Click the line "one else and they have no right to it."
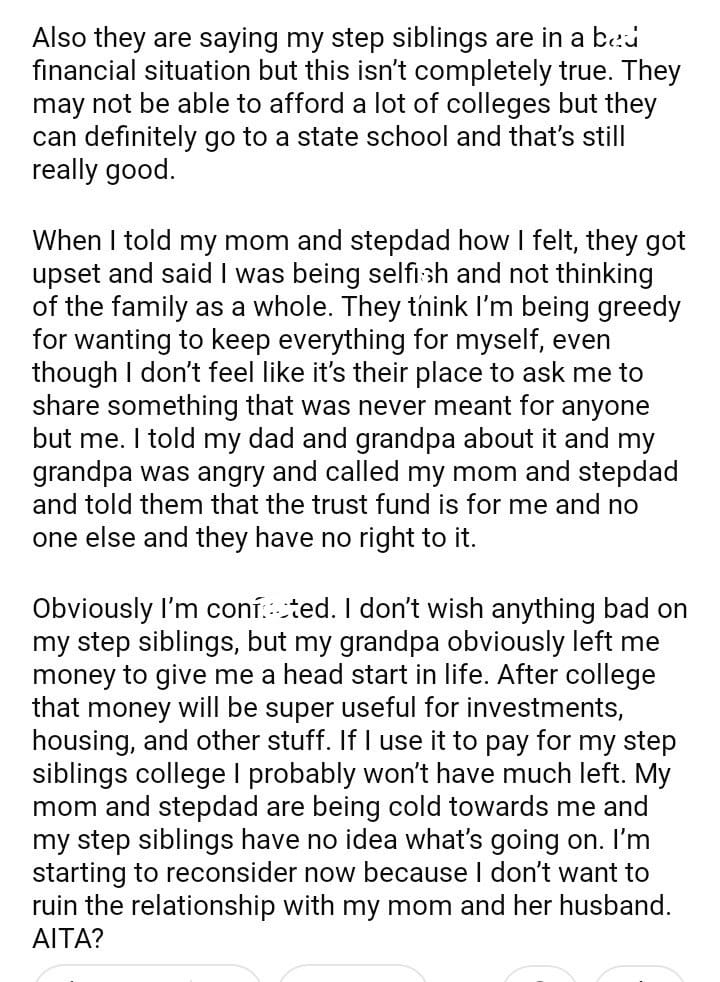Image resolution: width=720 pixels, height=982 pixels. coord(255,537)
